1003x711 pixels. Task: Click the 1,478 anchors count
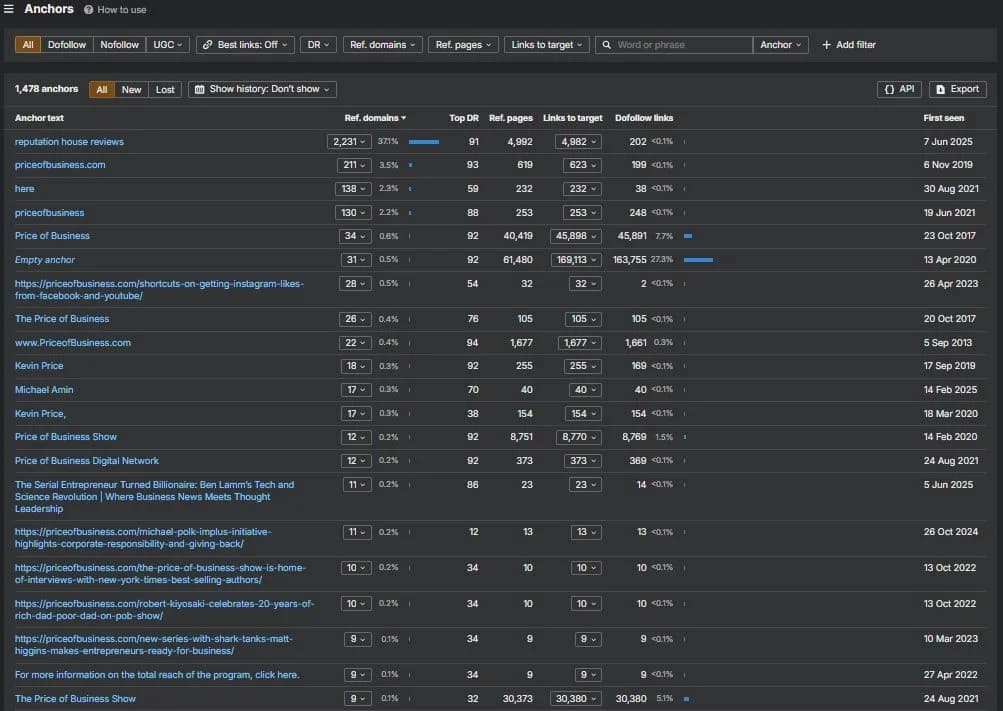[46, 89]
